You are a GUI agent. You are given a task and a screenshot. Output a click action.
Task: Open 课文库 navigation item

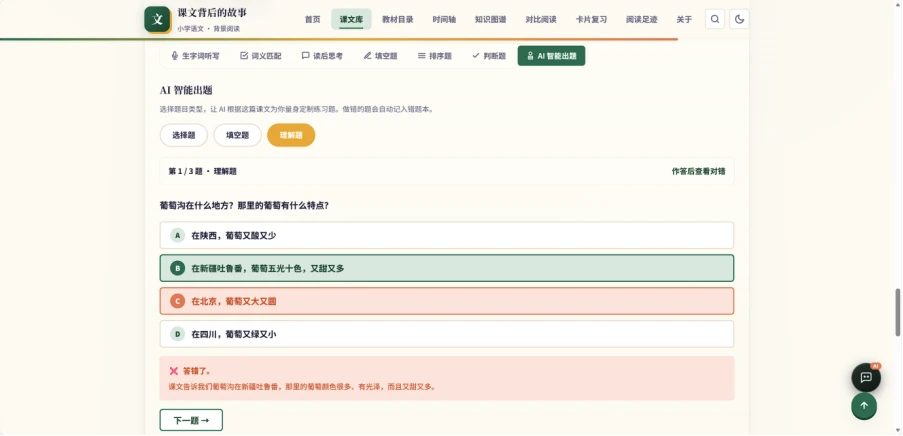click(x=351, y=20)
